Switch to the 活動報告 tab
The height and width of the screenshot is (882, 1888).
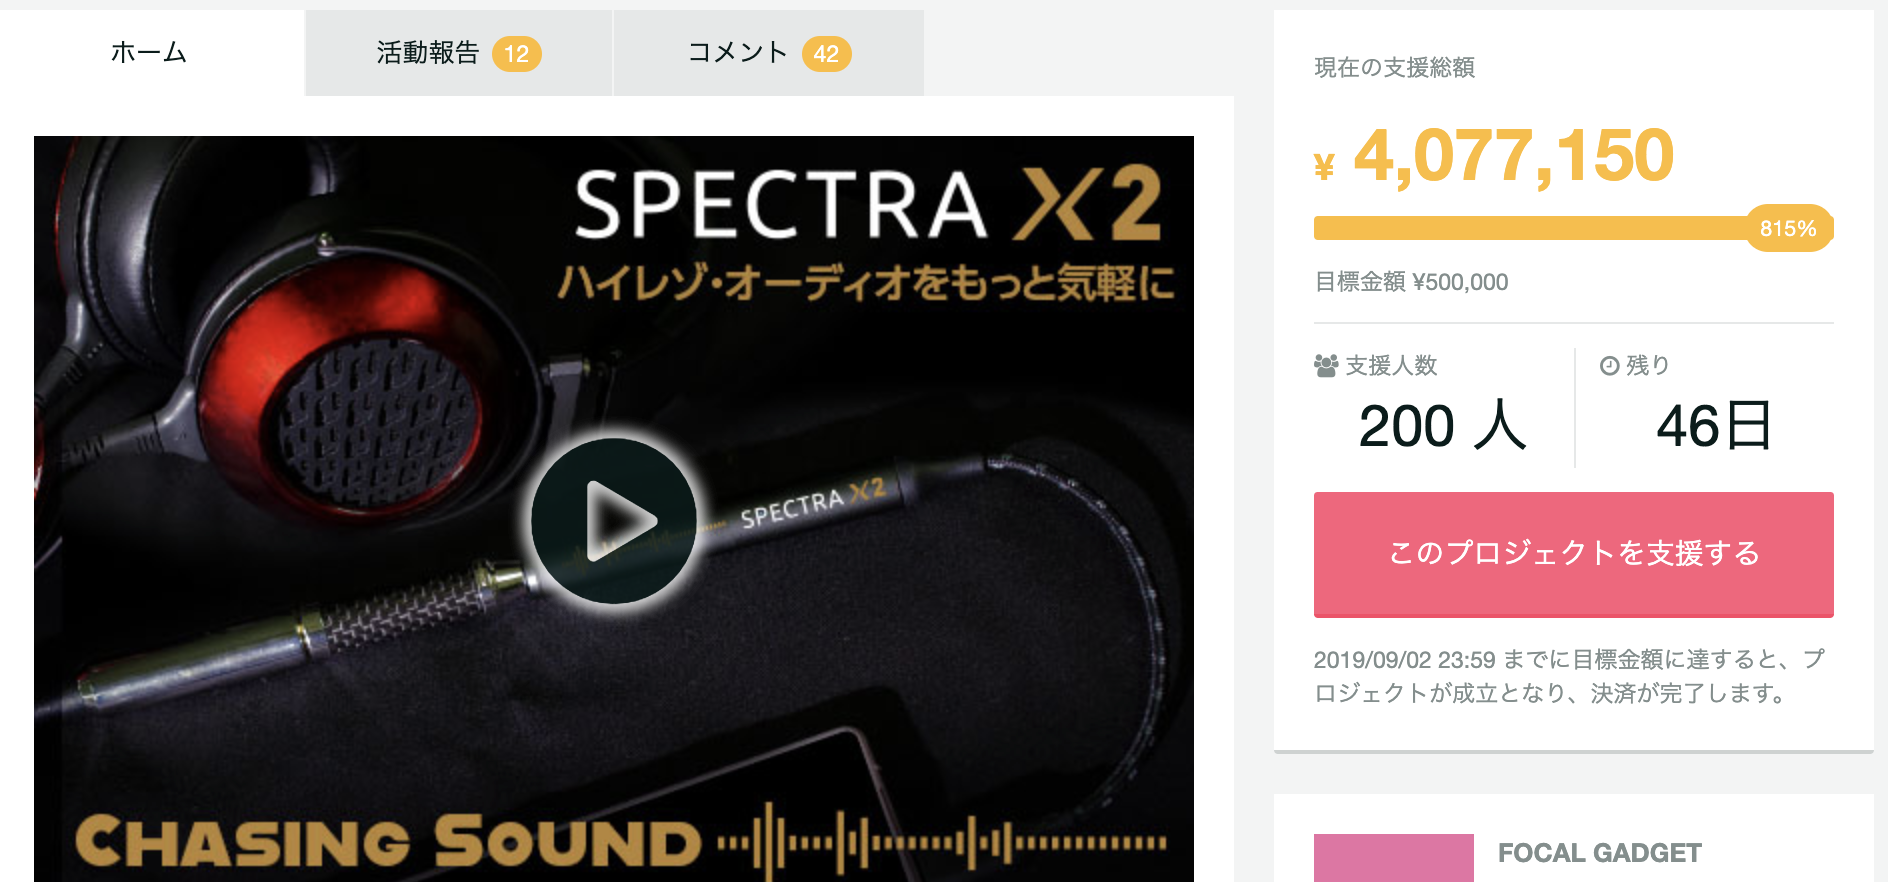coord(459,53)
